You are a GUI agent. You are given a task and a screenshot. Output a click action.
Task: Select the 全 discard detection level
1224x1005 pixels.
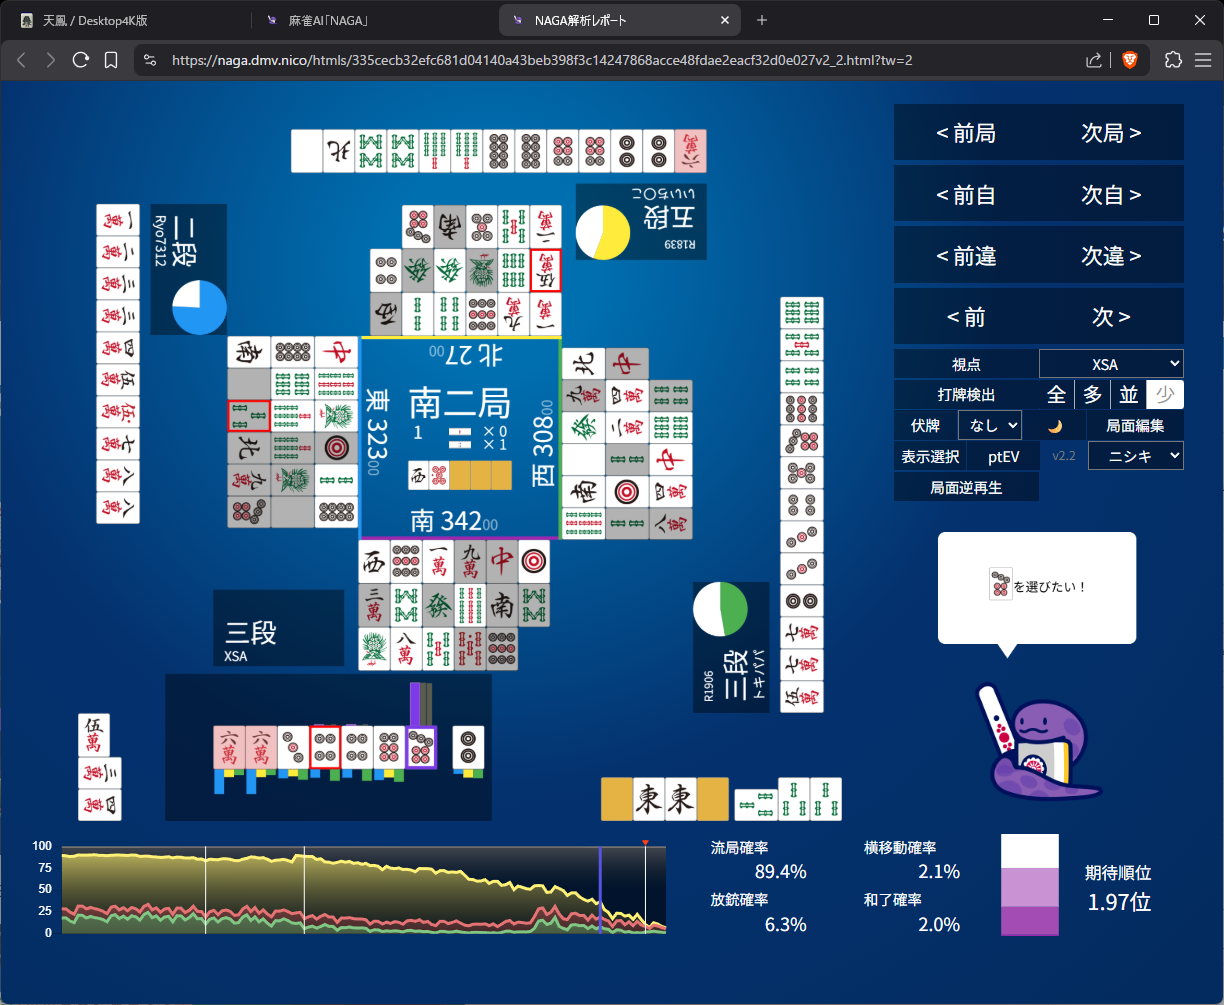(x=1056, y=394)
